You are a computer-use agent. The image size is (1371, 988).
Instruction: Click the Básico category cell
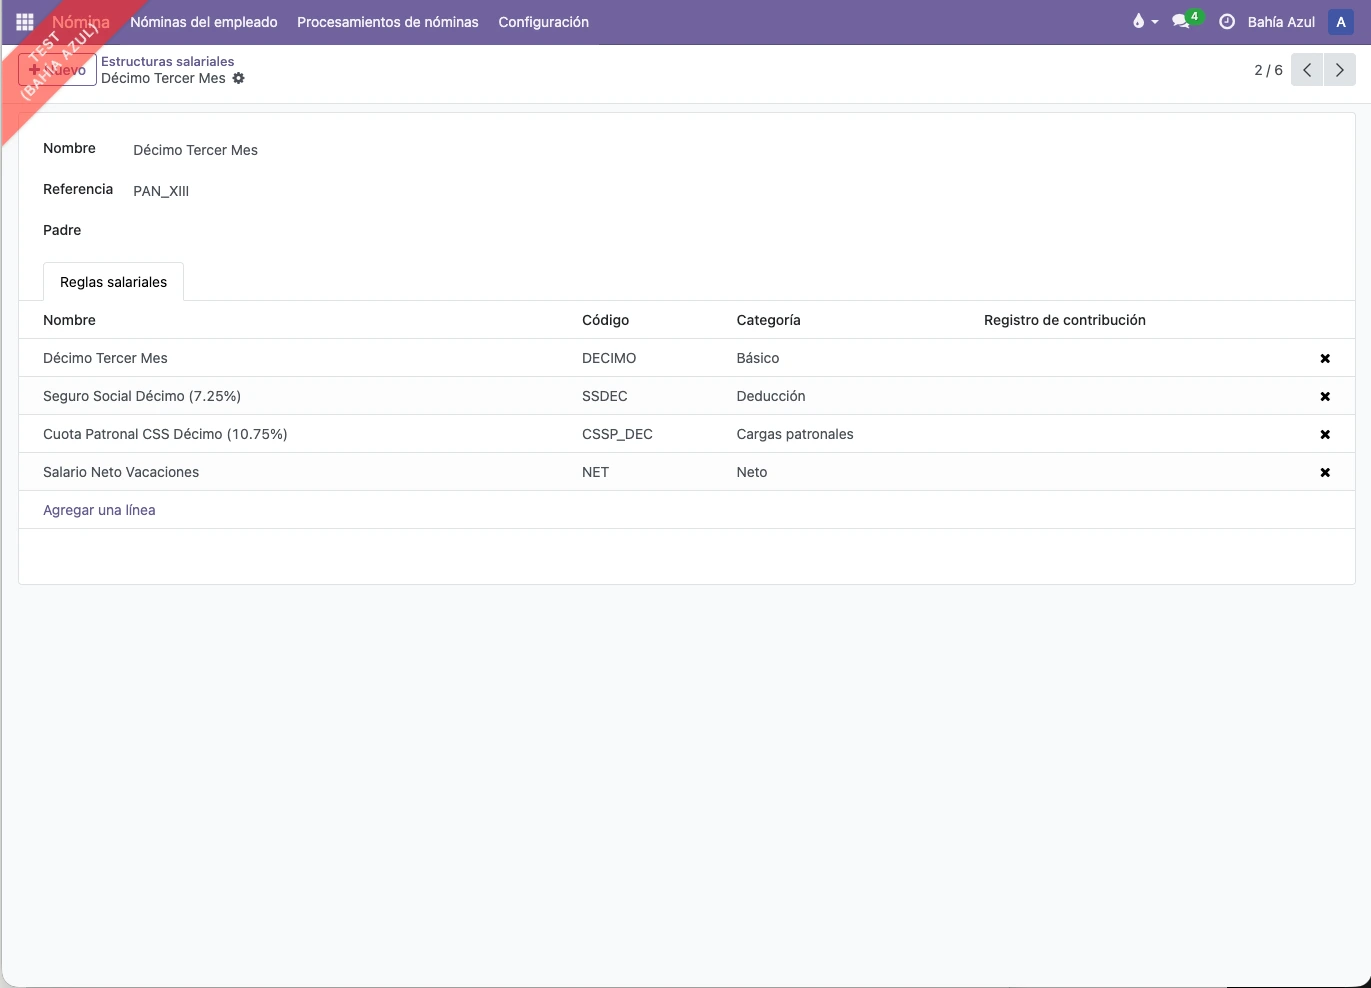coord(758,358)
